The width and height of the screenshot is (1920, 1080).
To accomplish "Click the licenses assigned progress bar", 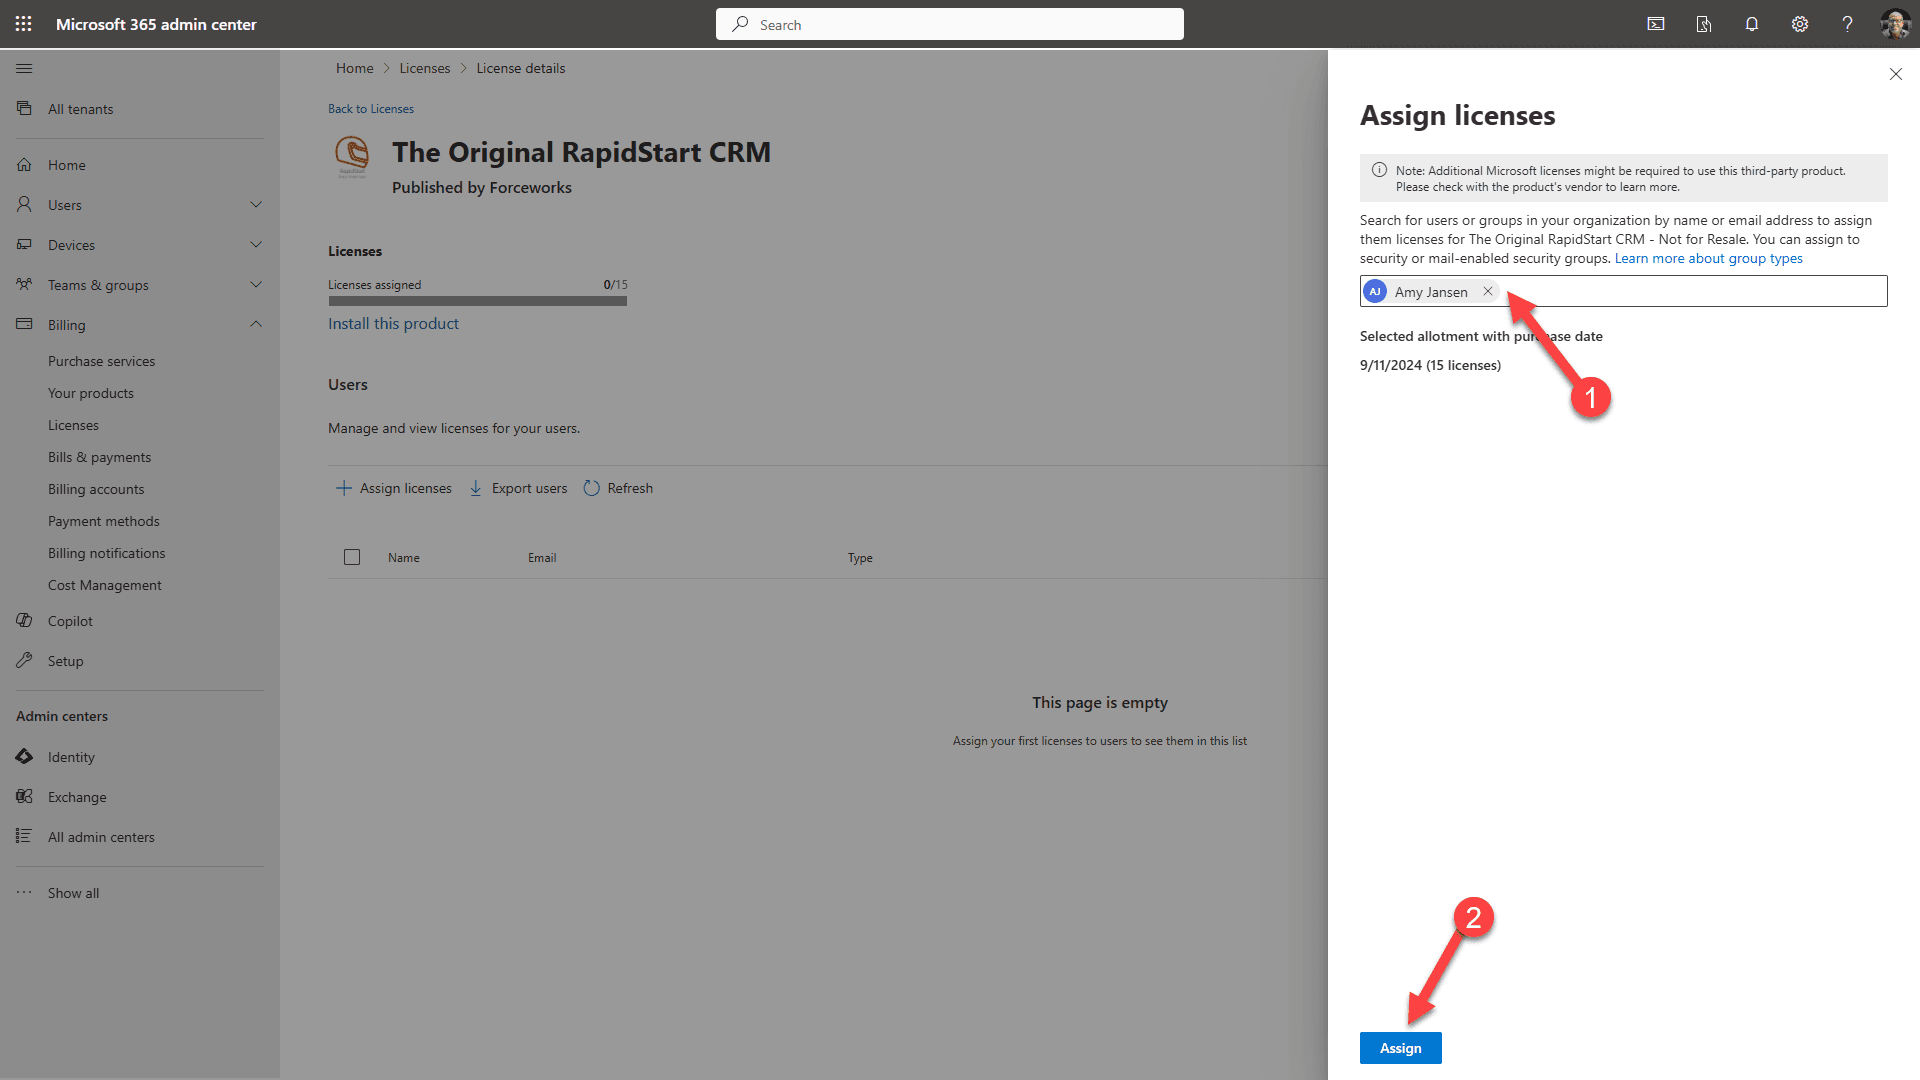I will pyautogui.click(x=477, y=300).
